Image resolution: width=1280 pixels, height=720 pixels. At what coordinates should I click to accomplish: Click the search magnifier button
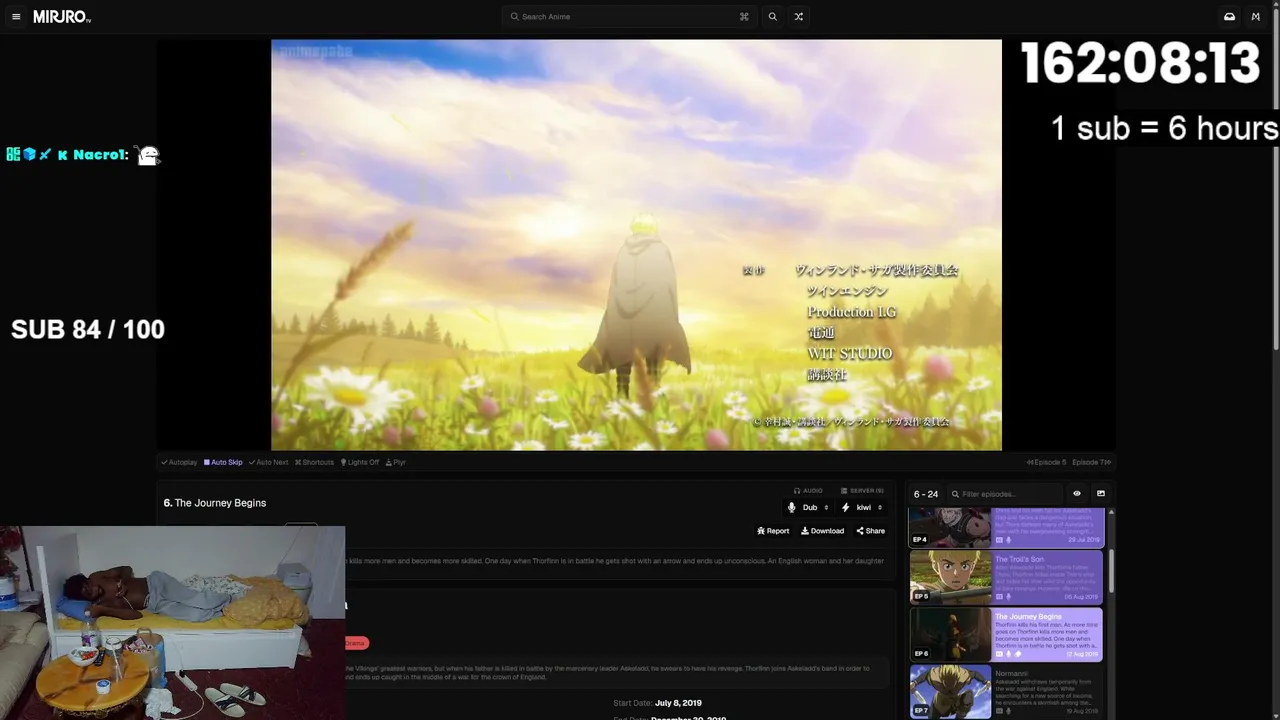pos(772,17)
